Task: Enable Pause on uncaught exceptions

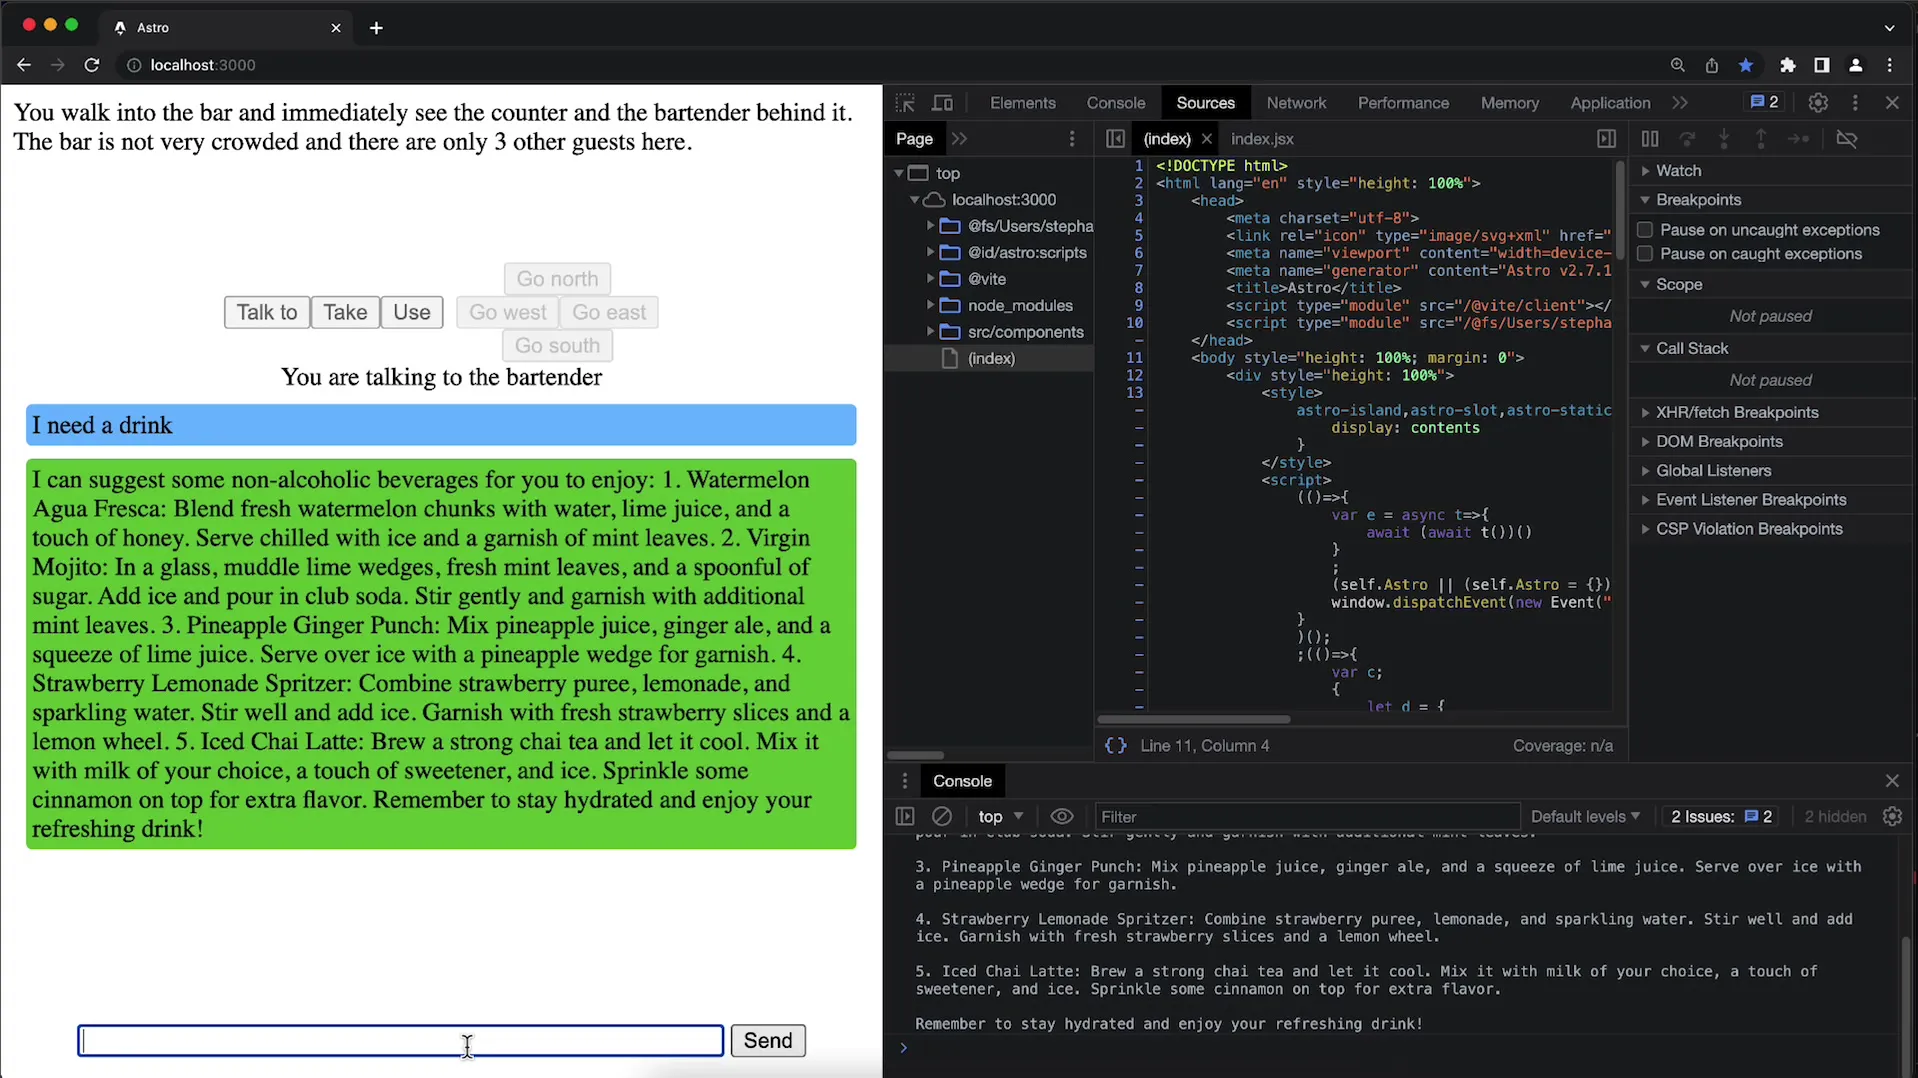Action: (1645, 230)
